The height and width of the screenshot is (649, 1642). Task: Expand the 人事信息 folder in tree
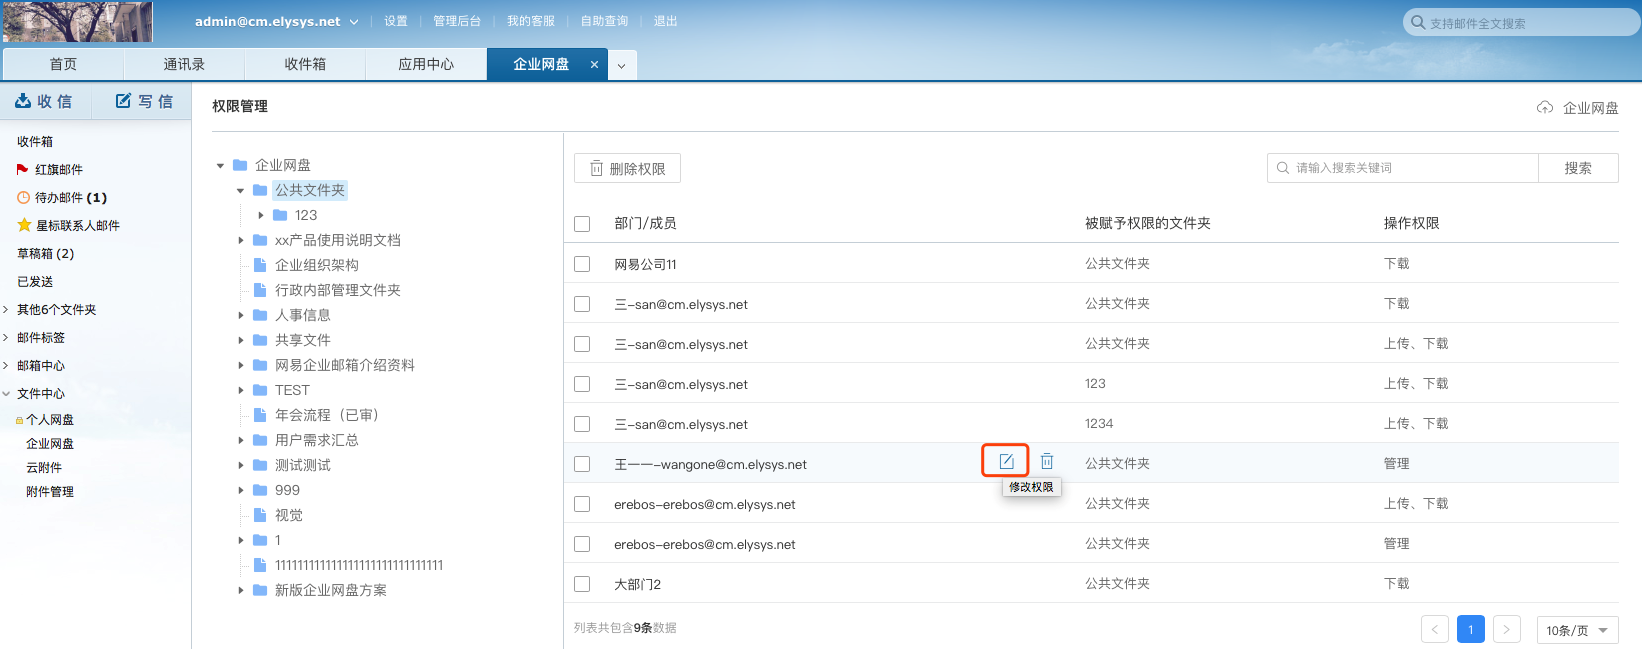click(241, 315)
